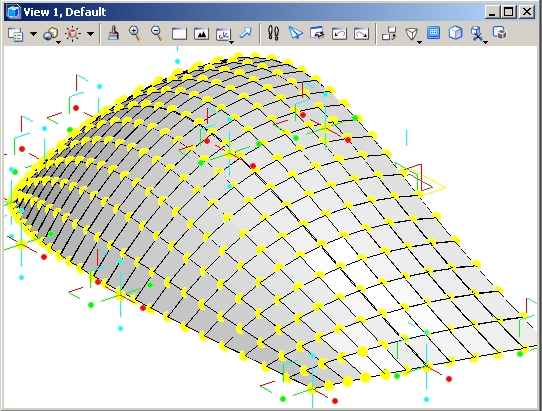The image size is (542, 411).
Task: Expand the dropdown arrow beside View Attributes
Action: coord(34,34)
